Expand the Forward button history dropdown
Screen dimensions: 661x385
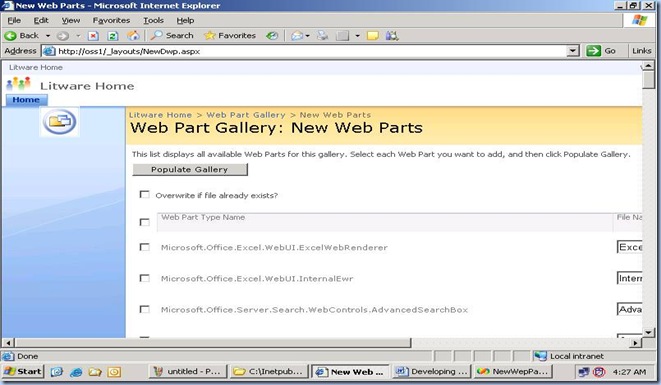[78, 36]
